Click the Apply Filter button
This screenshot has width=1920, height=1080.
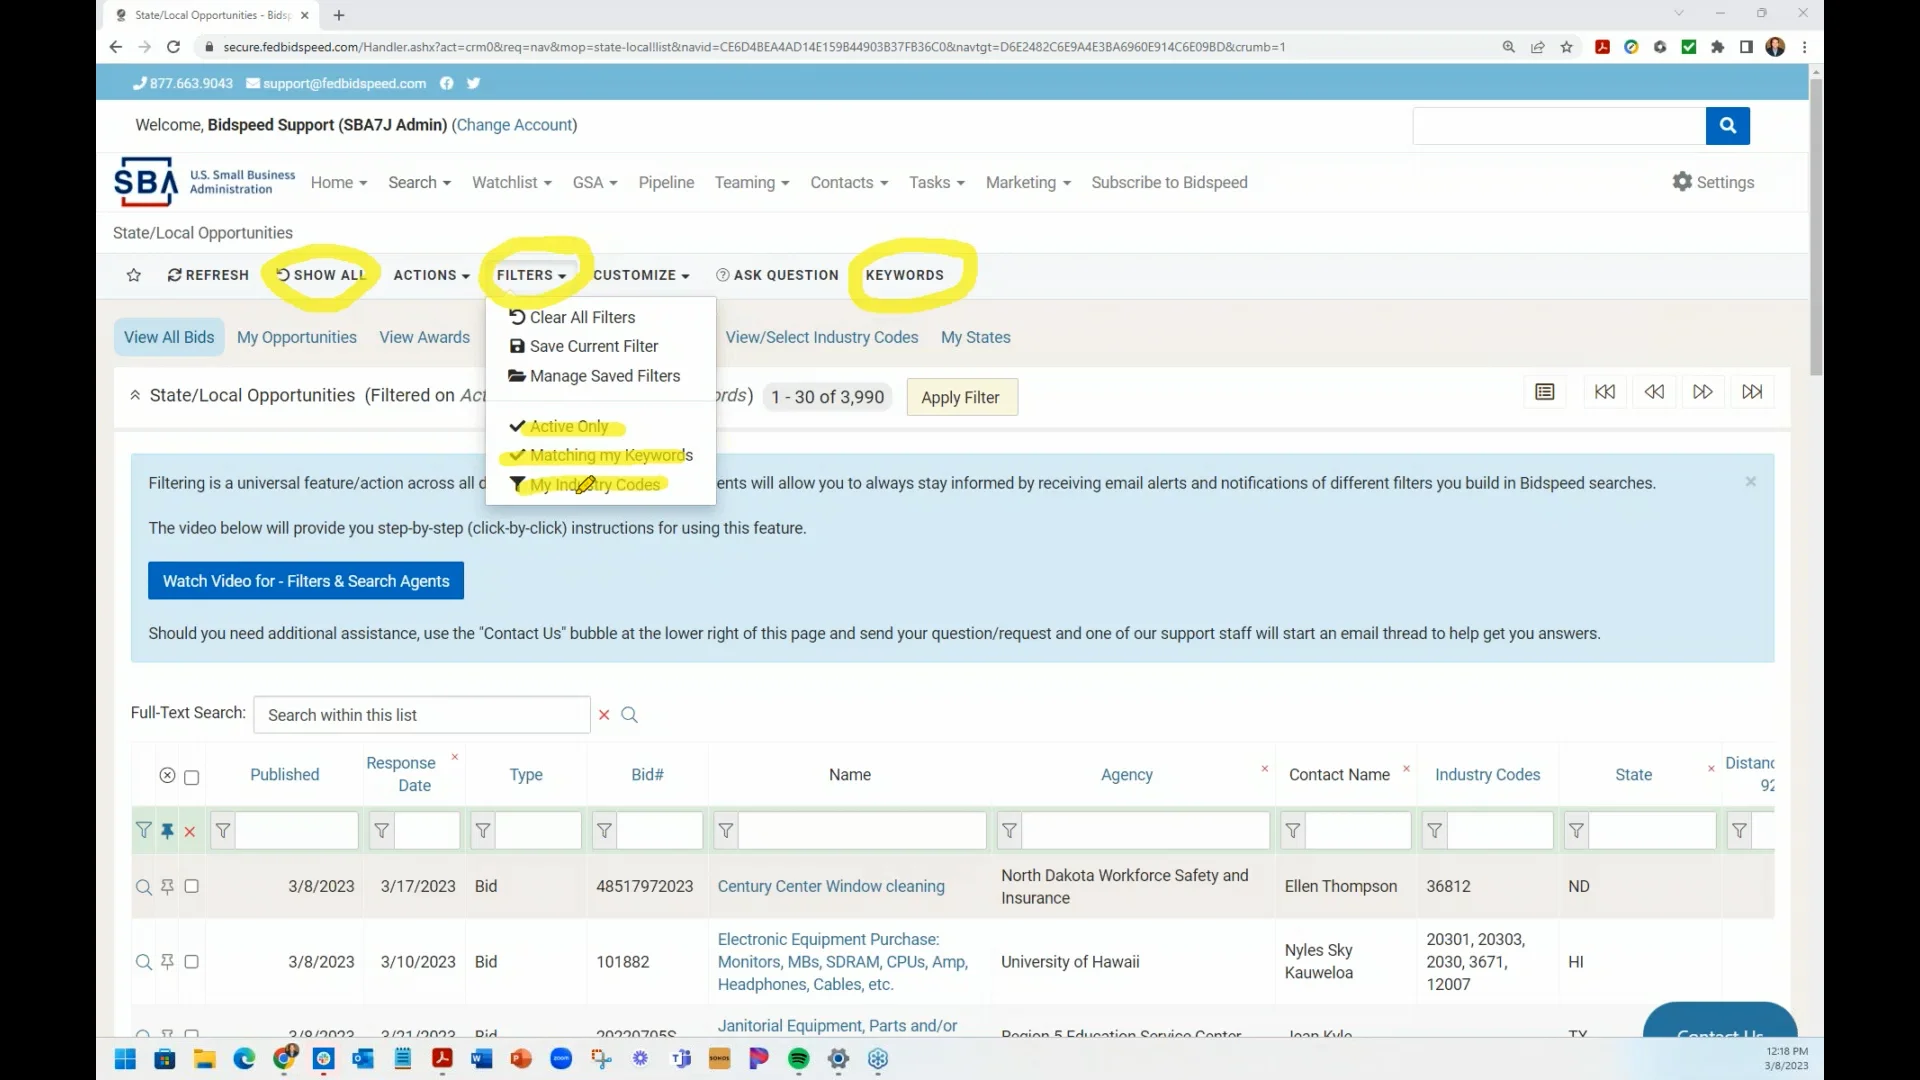[961, 397]
